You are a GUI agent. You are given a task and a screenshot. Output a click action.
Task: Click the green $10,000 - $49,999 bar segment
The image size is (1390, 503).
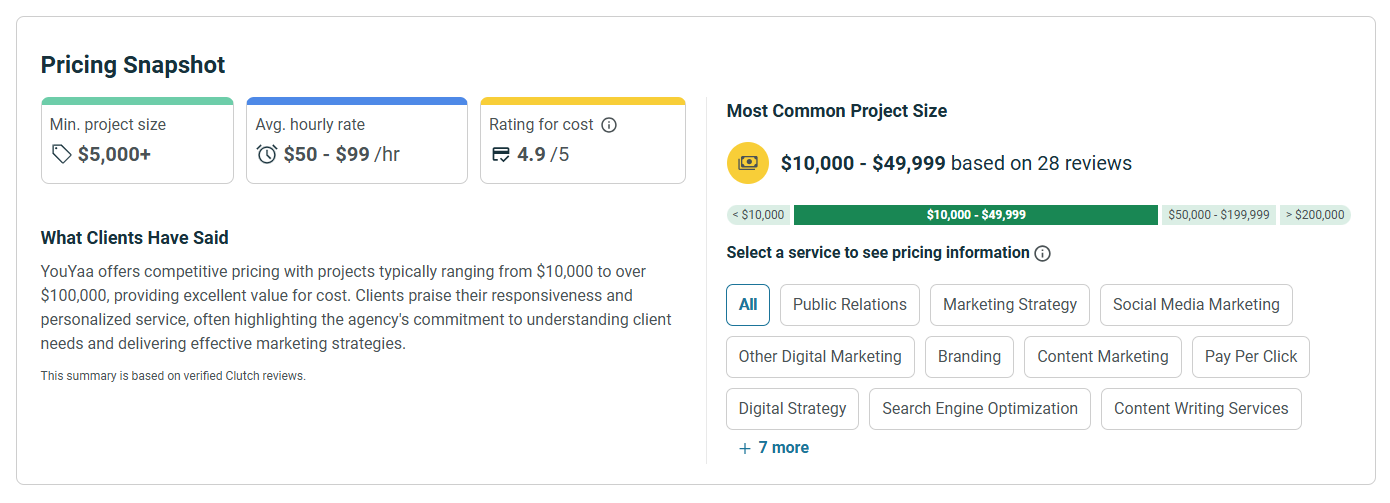976,215
